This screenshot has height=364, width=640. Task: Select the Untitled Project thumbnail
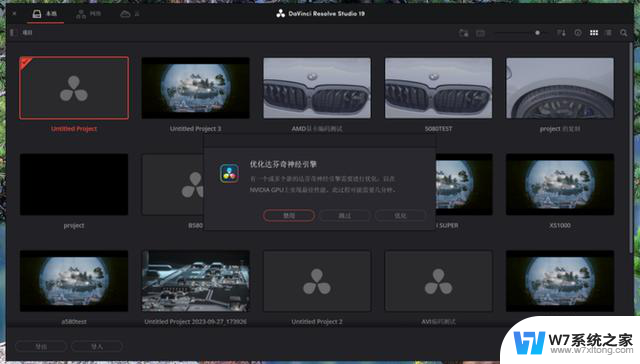click(74, 88)
